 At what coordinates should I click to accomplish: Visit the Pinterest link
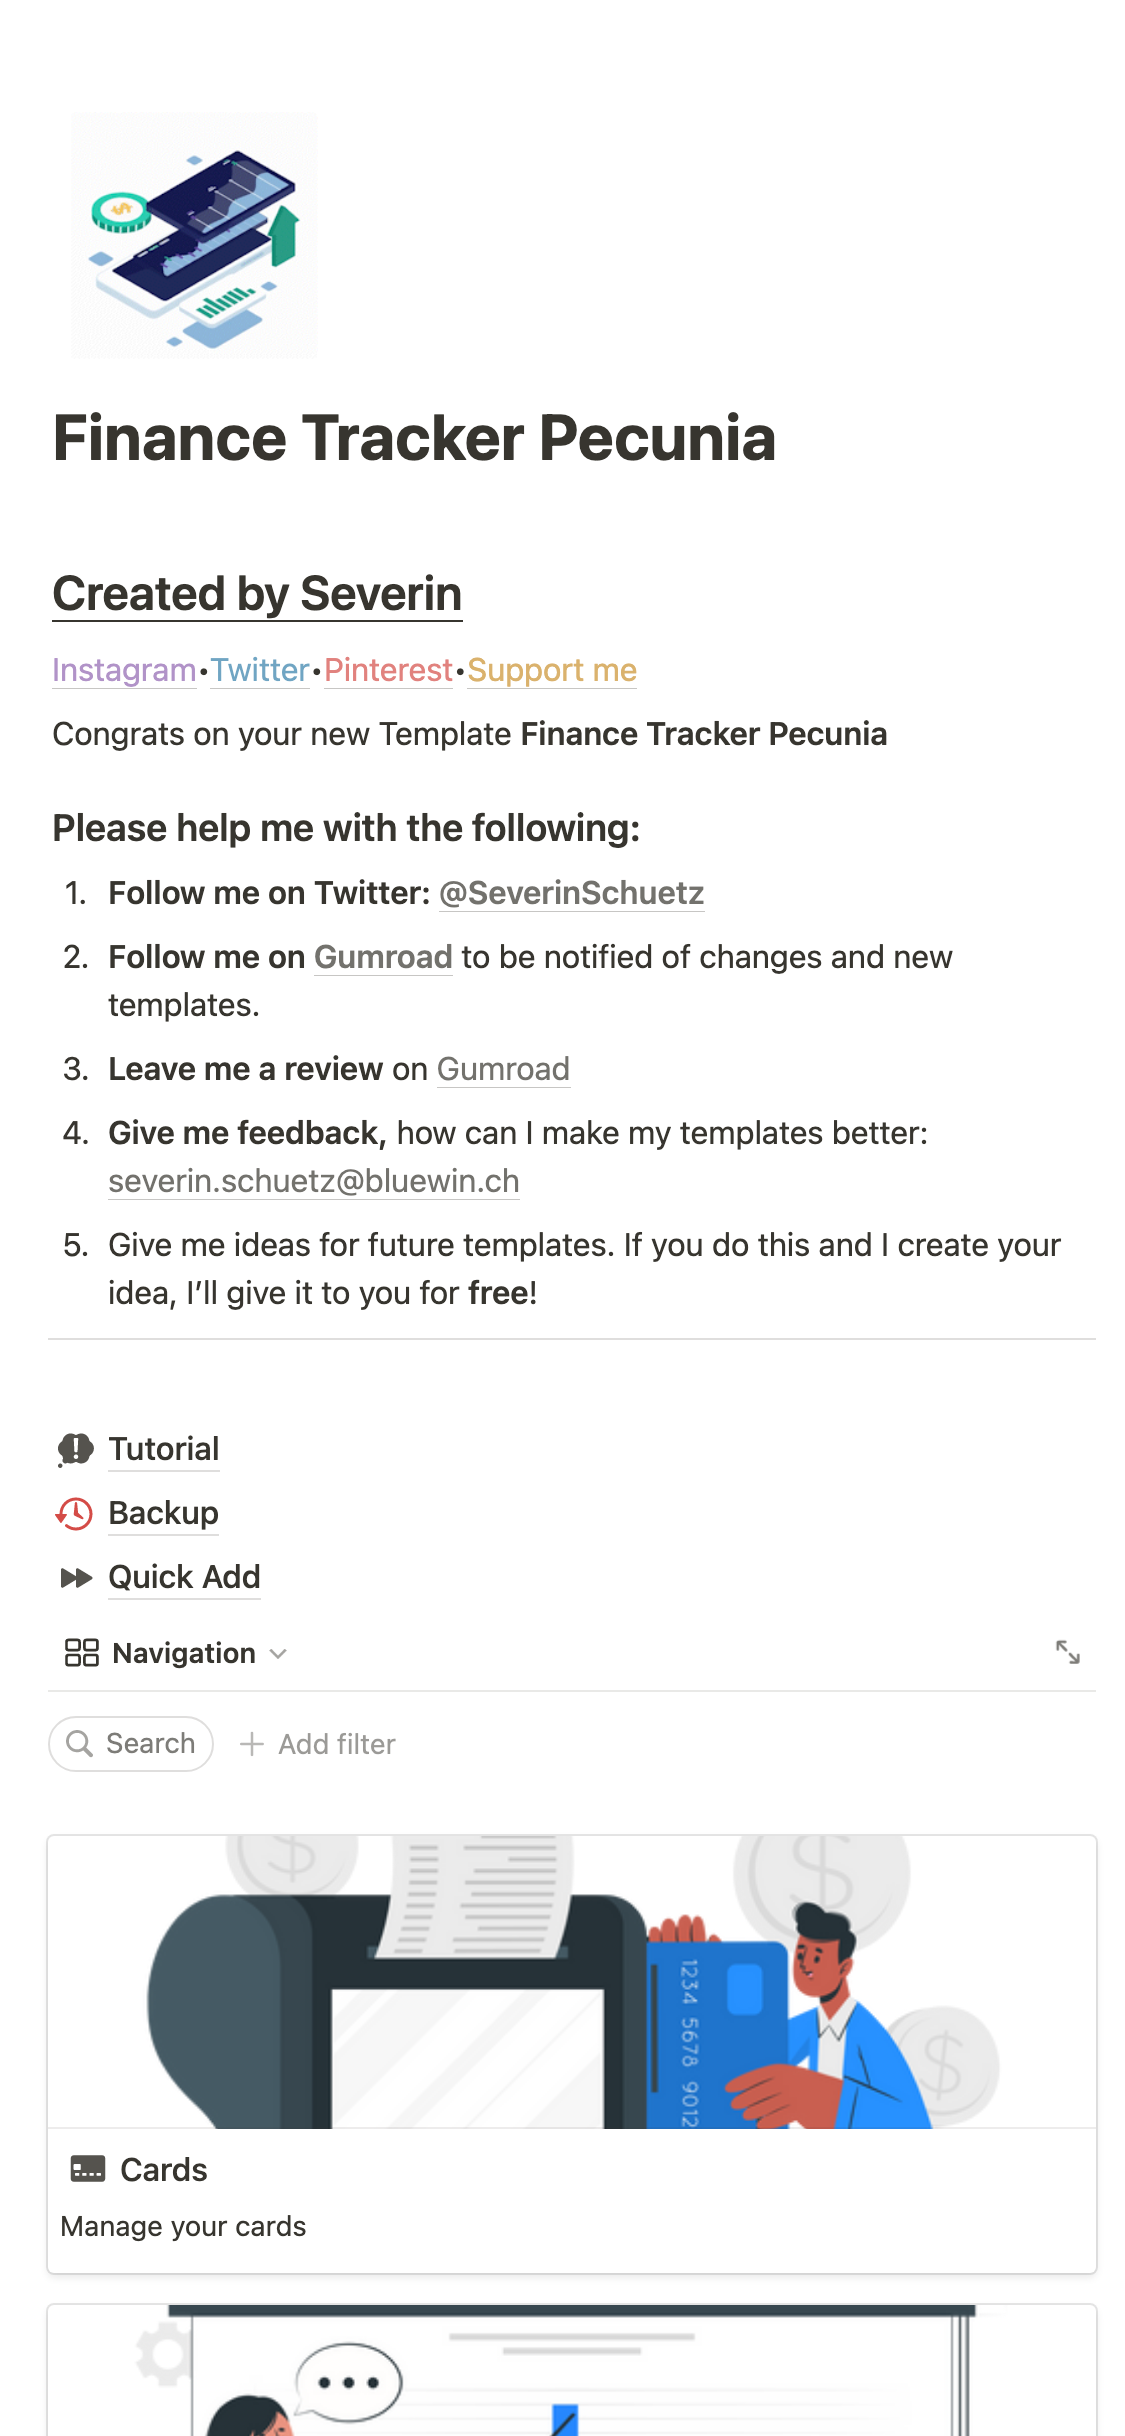[x=388, y=670]
